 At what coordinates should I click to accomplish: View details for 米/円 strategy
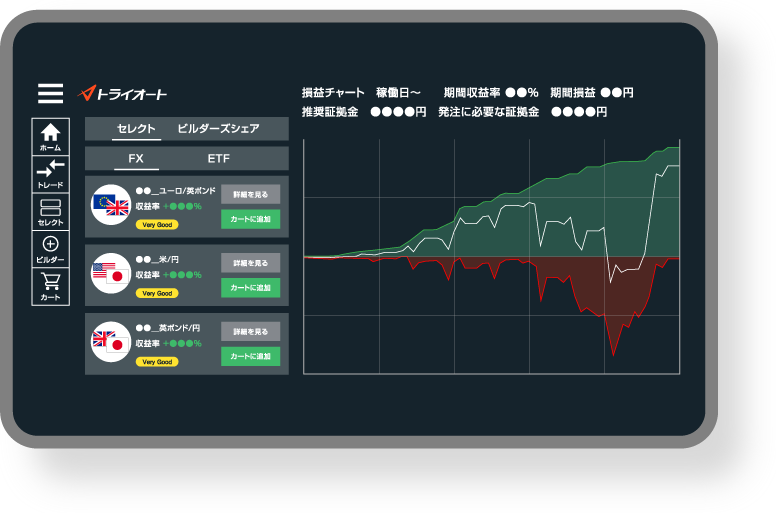[x=250, y=262]
